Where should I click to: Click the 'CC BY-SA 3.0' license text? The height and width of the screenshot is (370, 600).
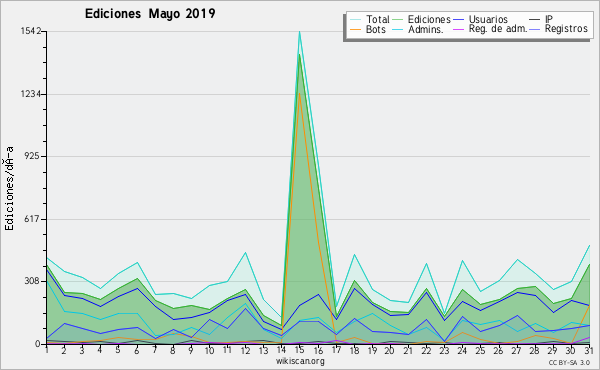pos(569,362)
